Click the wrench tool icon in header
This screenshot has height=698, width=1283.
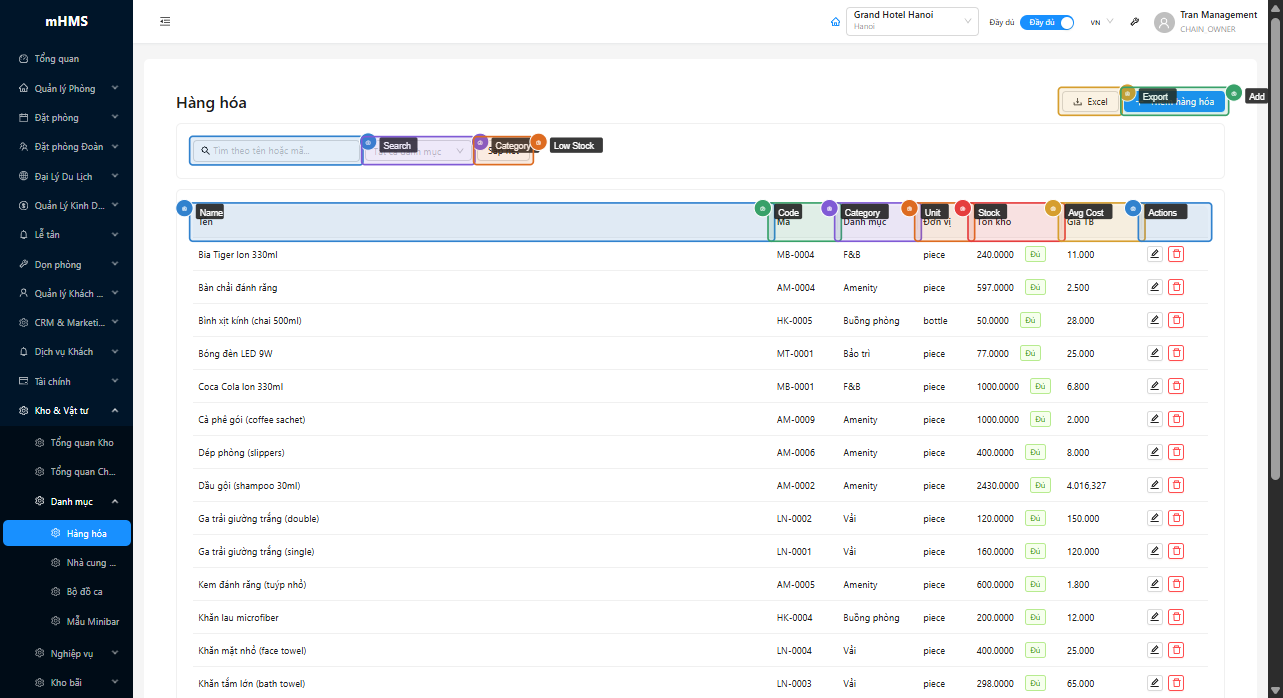pos(1135,22)
